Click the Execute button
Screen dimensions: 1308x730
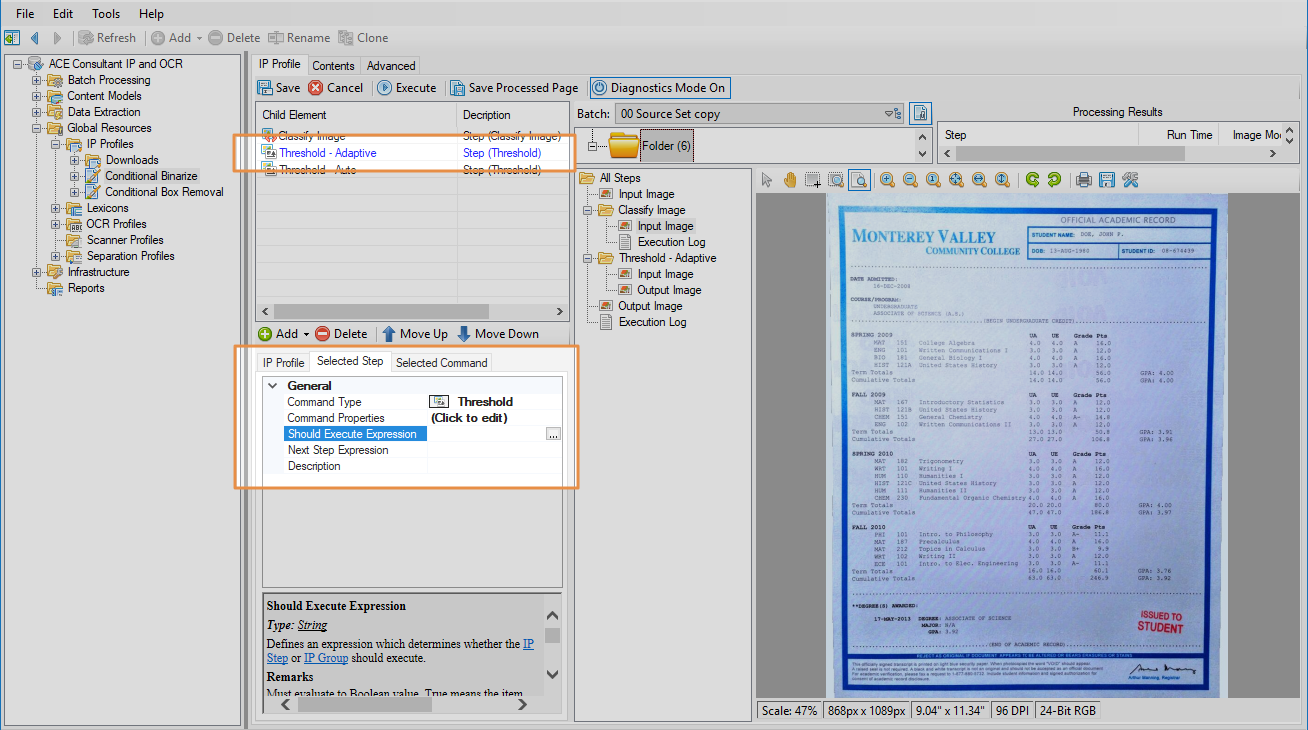pos(407,88)
